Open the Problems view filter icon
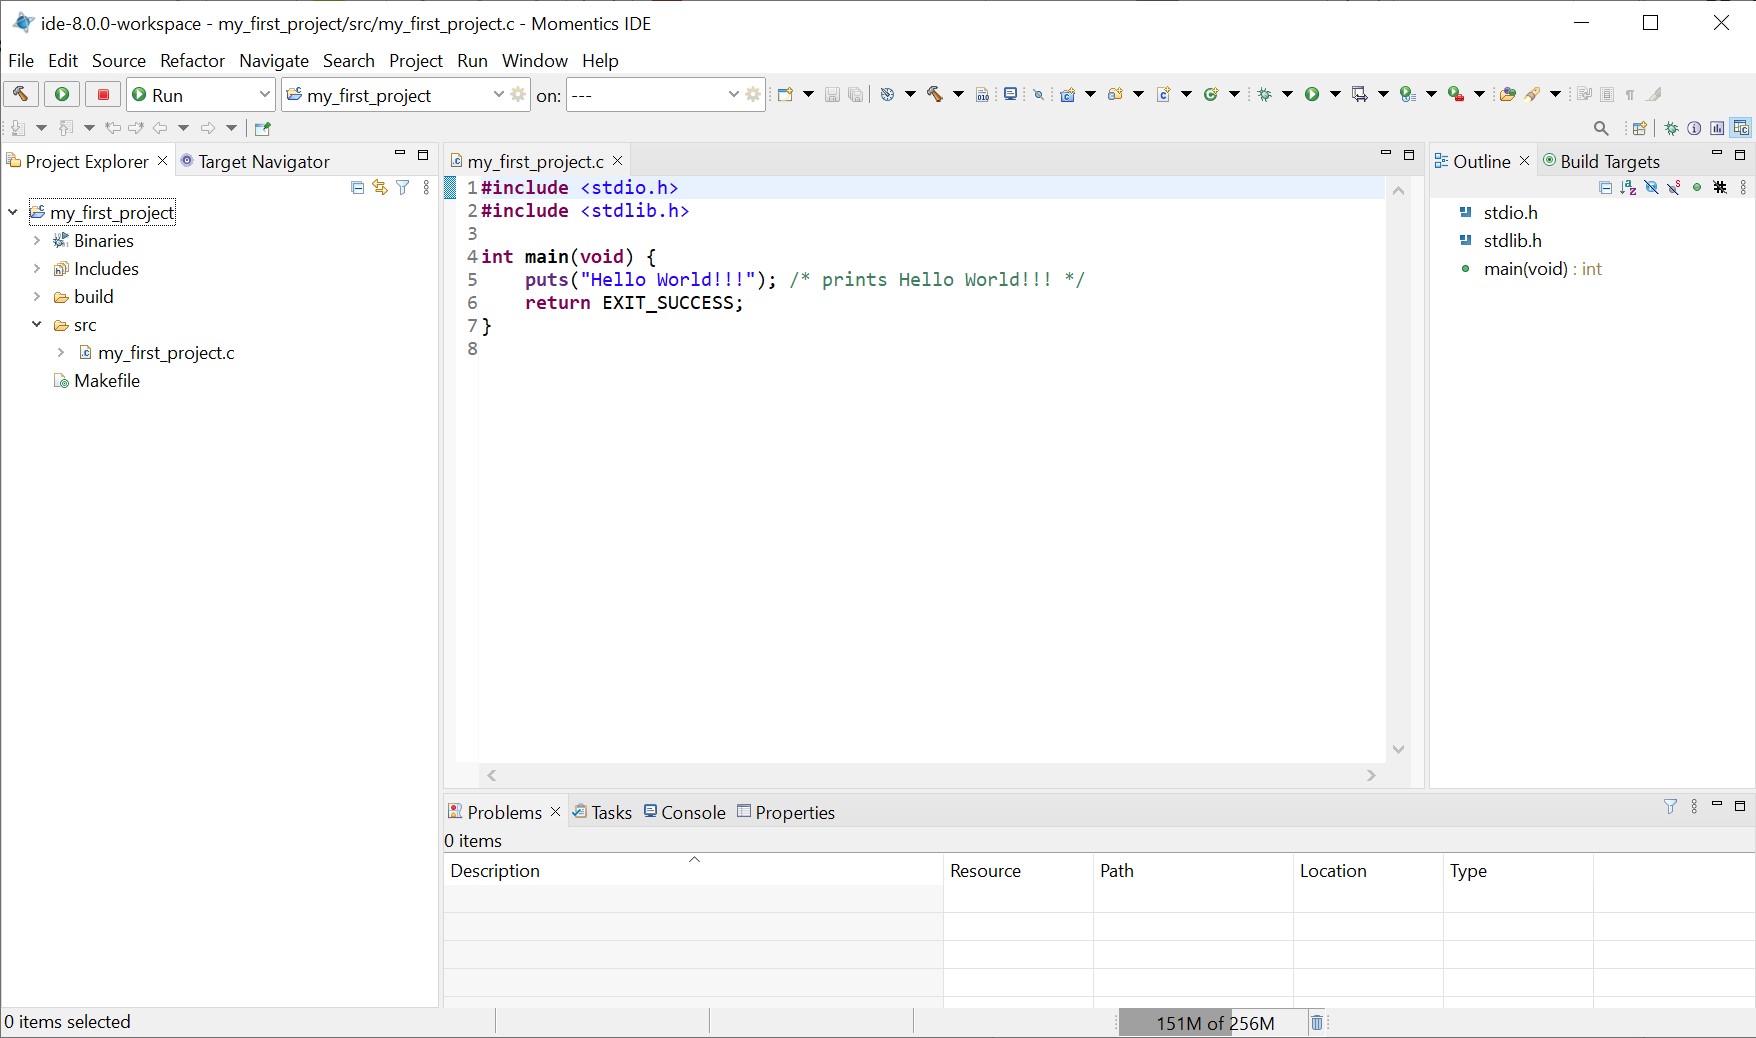 point(1670,806)
